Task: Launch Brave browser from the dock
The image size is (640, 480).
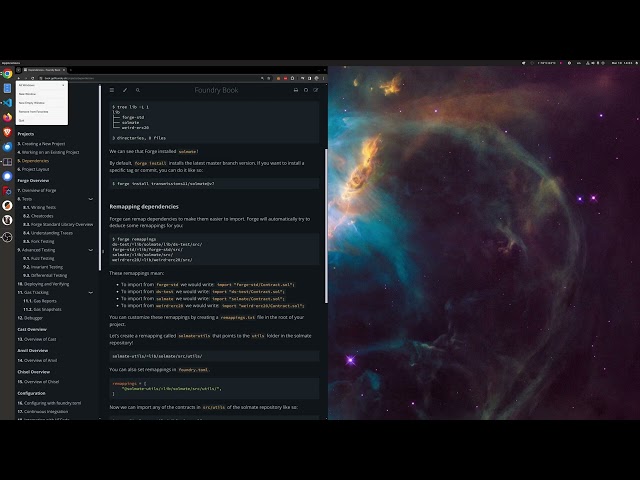Action: [x=7, y=132]
